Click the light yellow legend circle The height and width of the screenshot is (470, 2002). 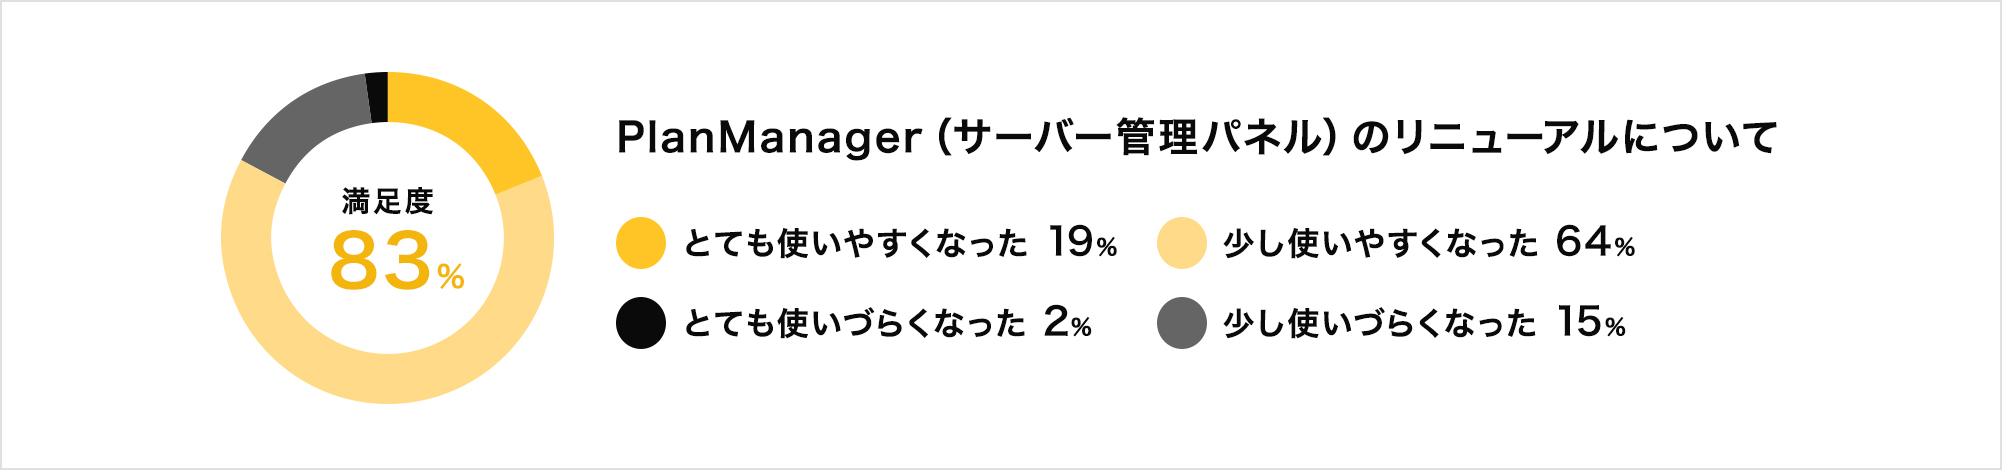tap(1182, 243)
